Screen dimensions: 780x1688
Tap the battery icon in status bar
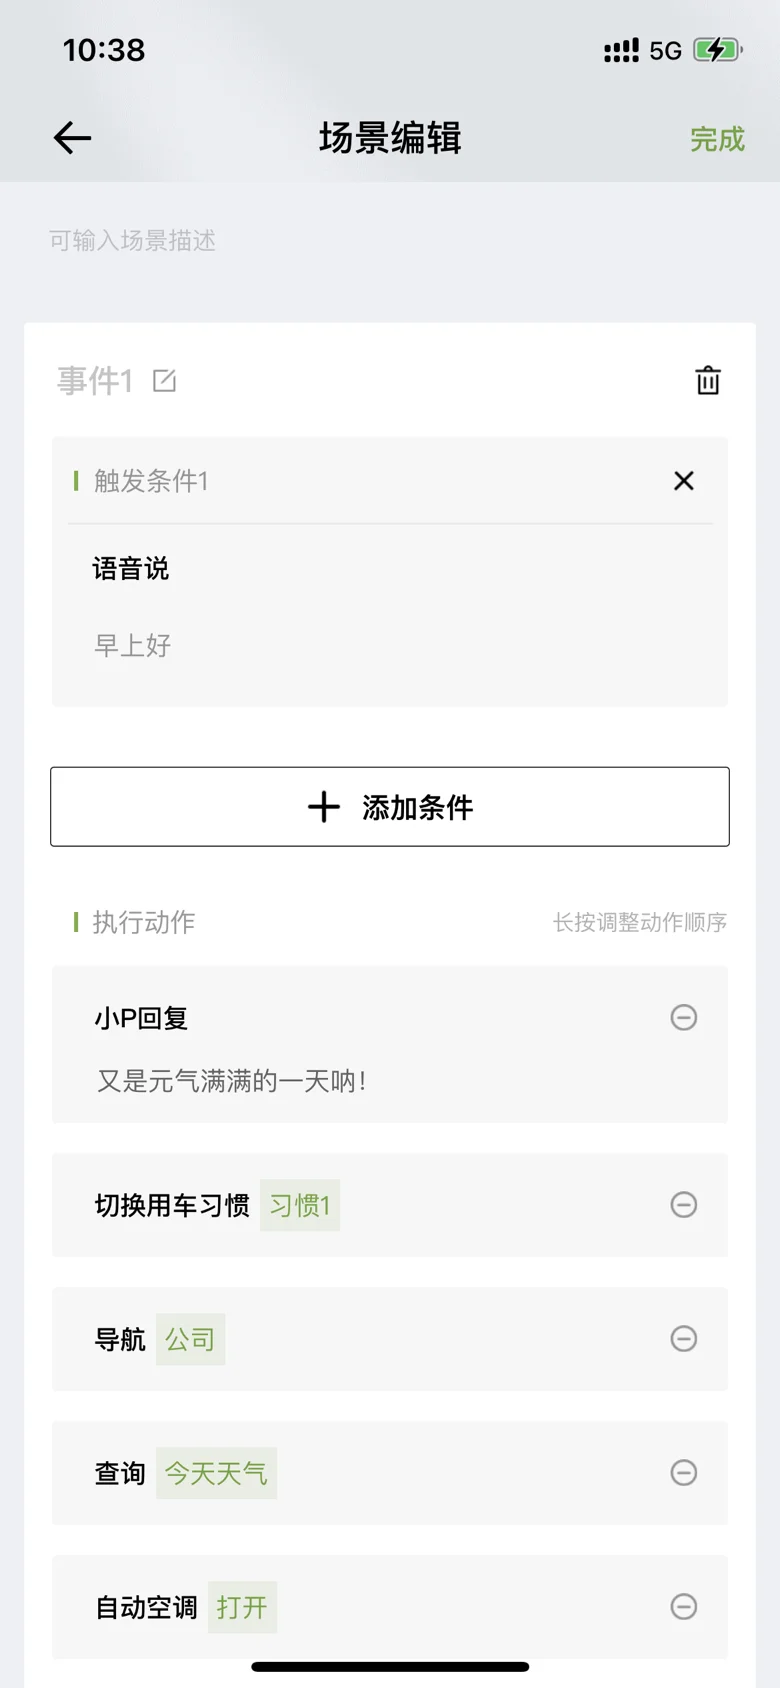[x=717, y=50]
